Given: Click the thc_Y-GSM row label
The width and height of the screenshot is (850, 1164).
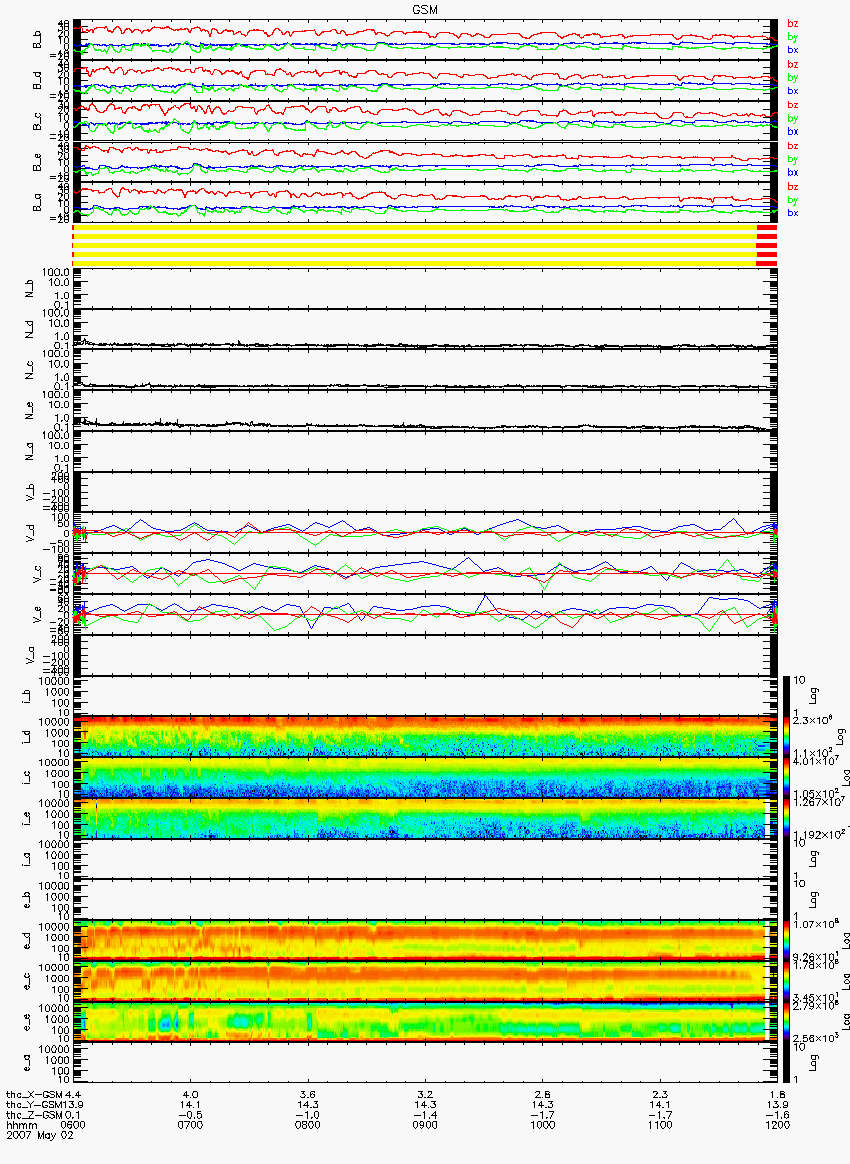Looking at the screenshot, I should 34,1105.
